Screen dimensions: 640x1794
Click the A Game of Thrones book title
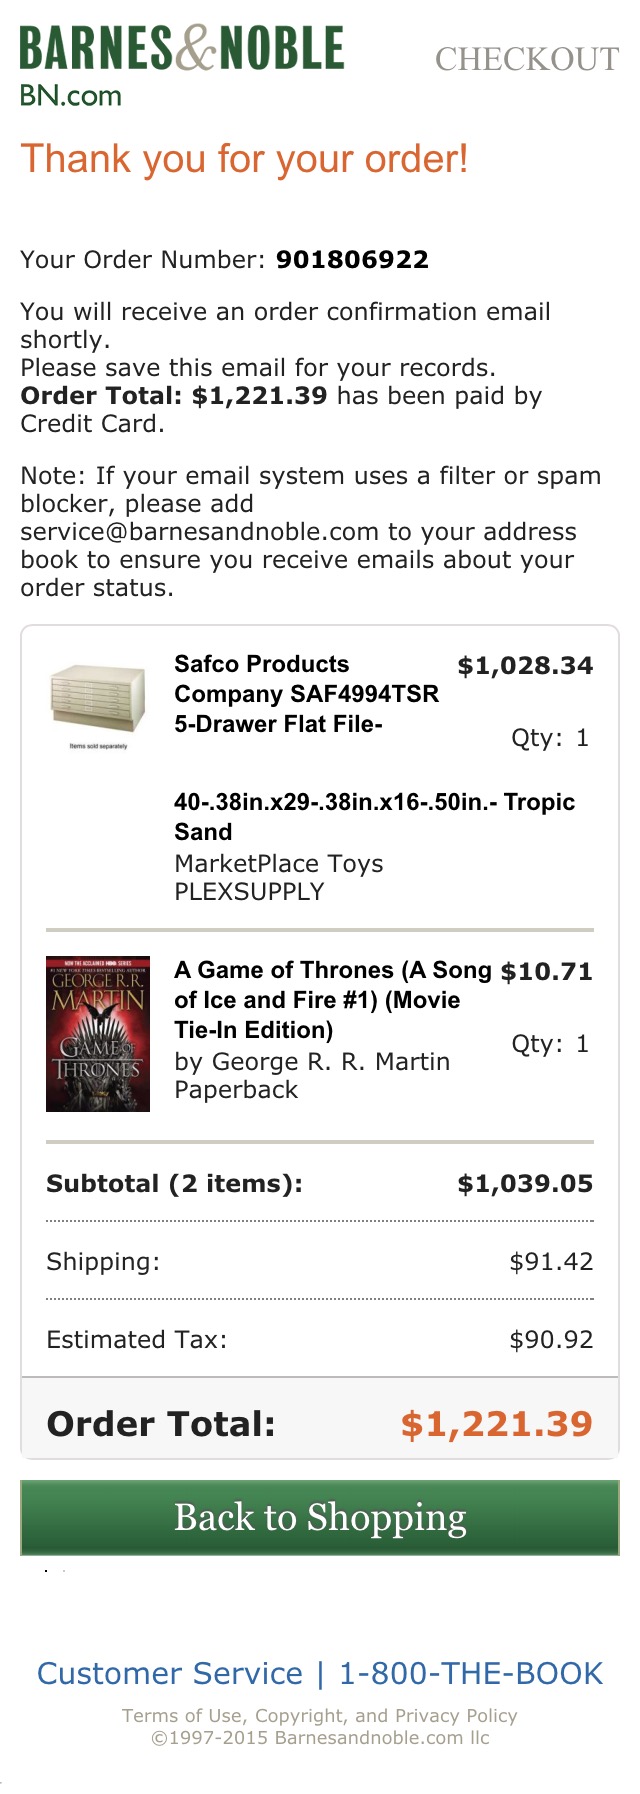[332, 999]
